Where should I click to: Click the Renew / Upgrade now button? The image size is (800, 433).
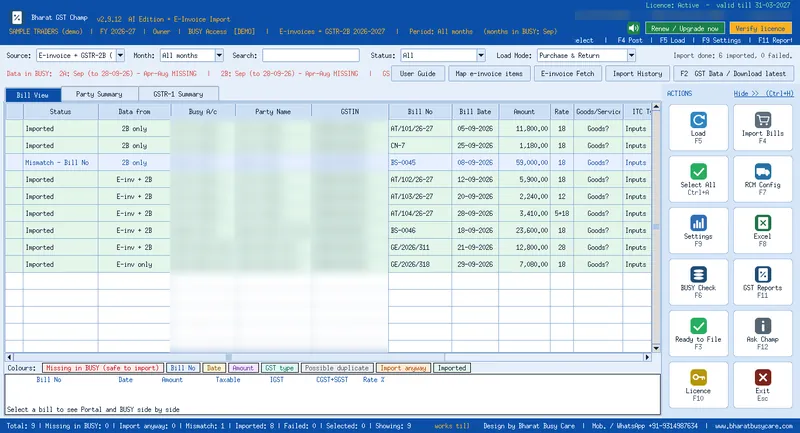click(x=685, y=29)
